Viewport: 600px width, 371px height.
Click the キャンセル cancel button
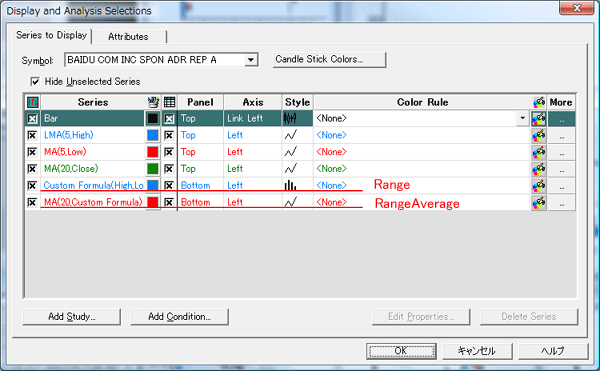(477, 351)
